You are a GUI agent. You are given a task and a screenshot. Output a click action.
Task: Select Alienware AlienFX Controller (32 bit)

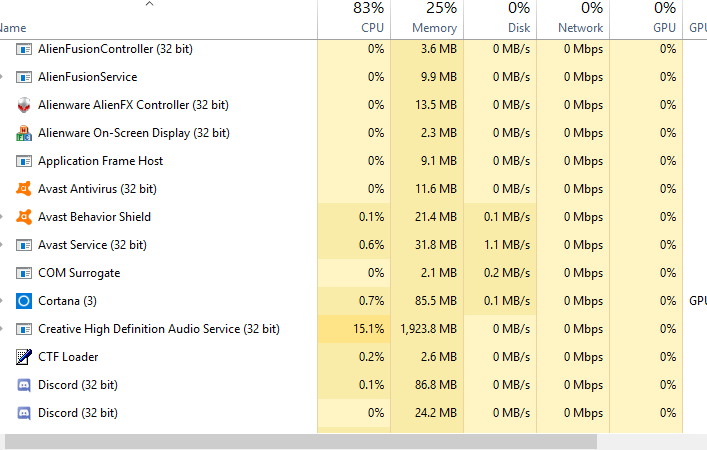pyautogui.click(x=133, y=105)
